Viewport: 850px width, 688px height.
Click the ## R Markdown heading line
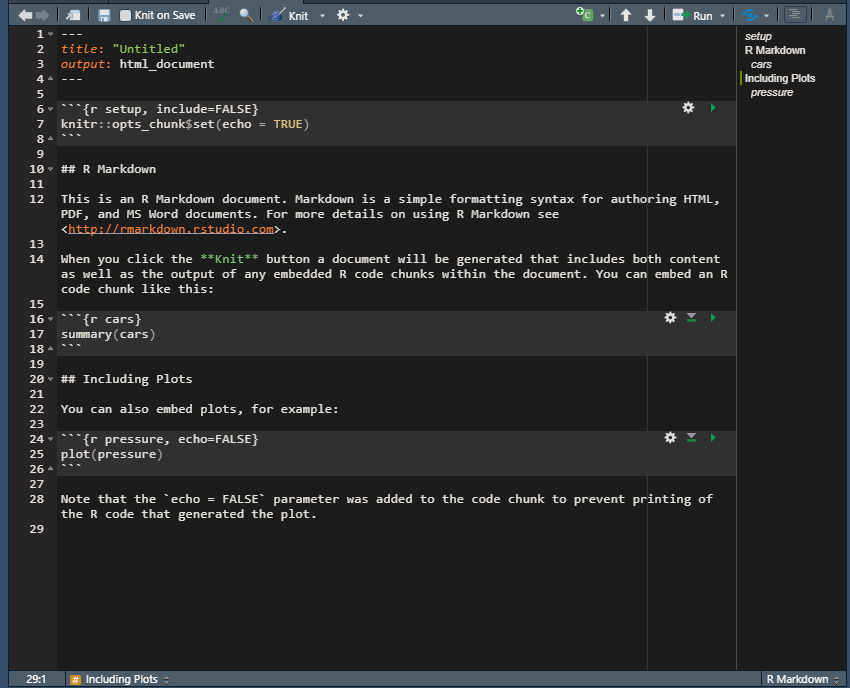tap(108, 169)
